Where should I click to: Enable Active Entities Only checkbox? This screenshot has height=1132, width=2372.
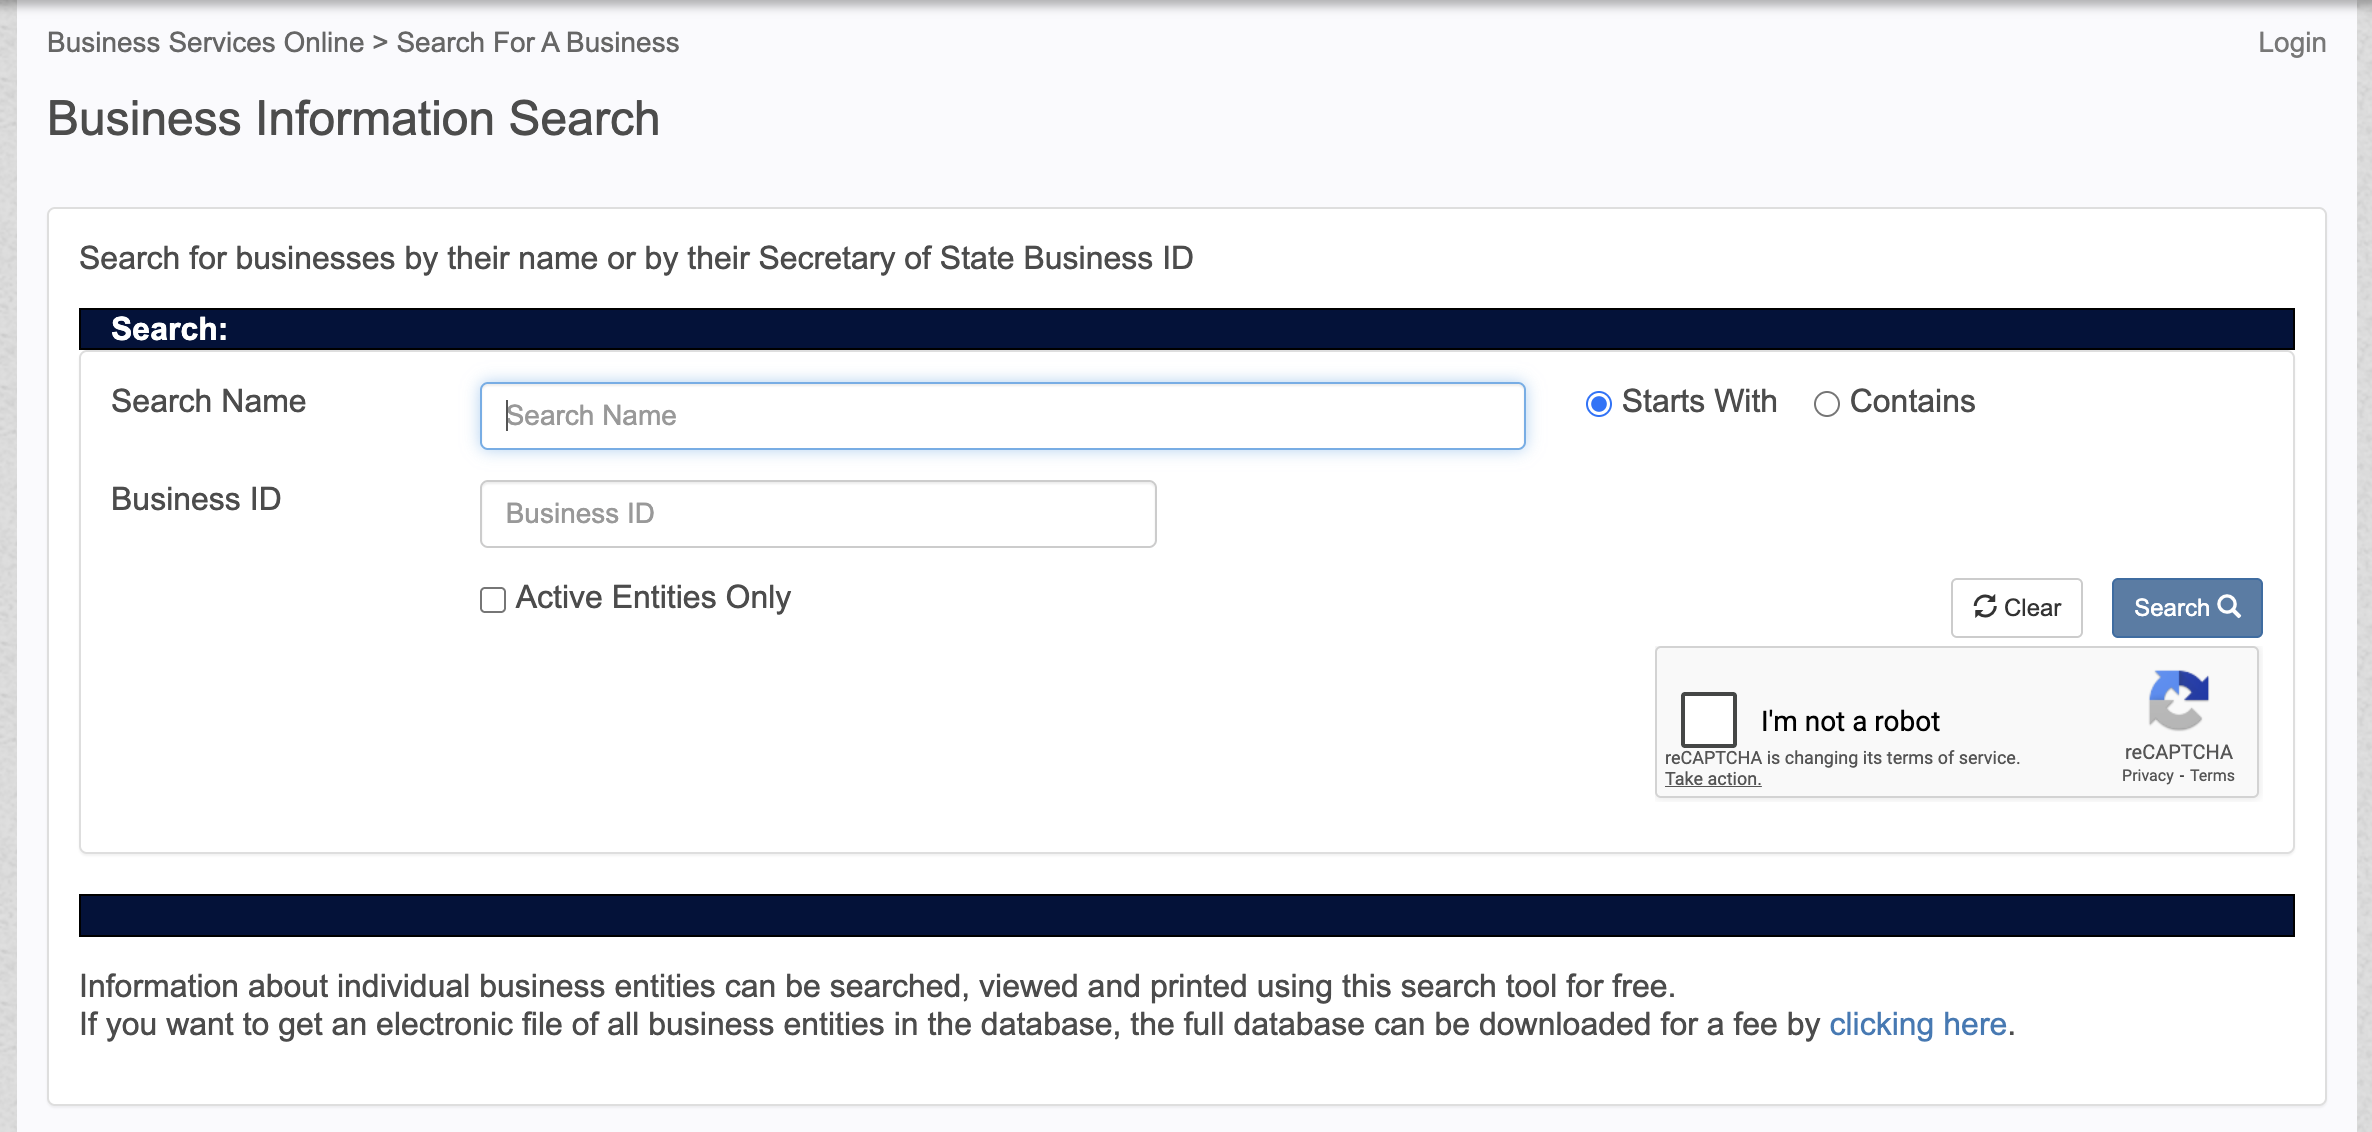493,600
